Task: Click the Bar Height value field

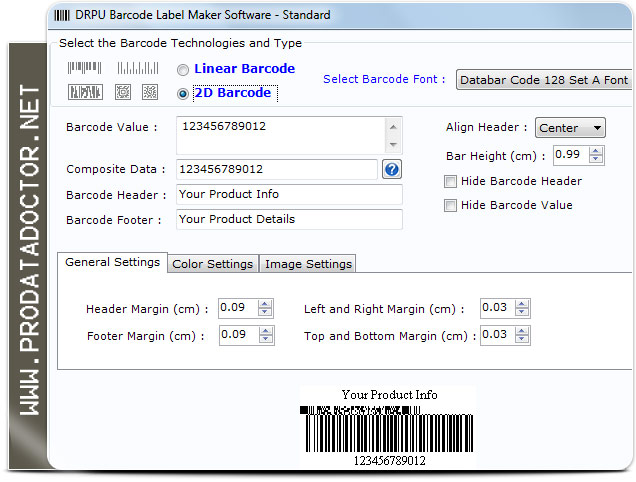Action: point(571,155)
